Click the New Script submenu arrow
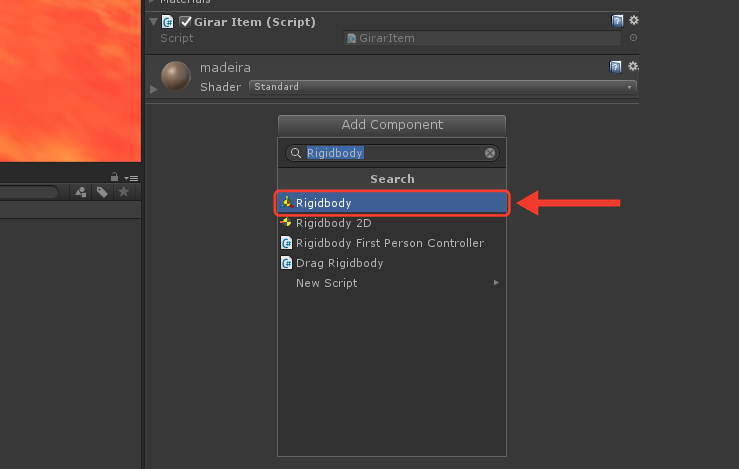The image size is (739, 469). coord(496,282)
